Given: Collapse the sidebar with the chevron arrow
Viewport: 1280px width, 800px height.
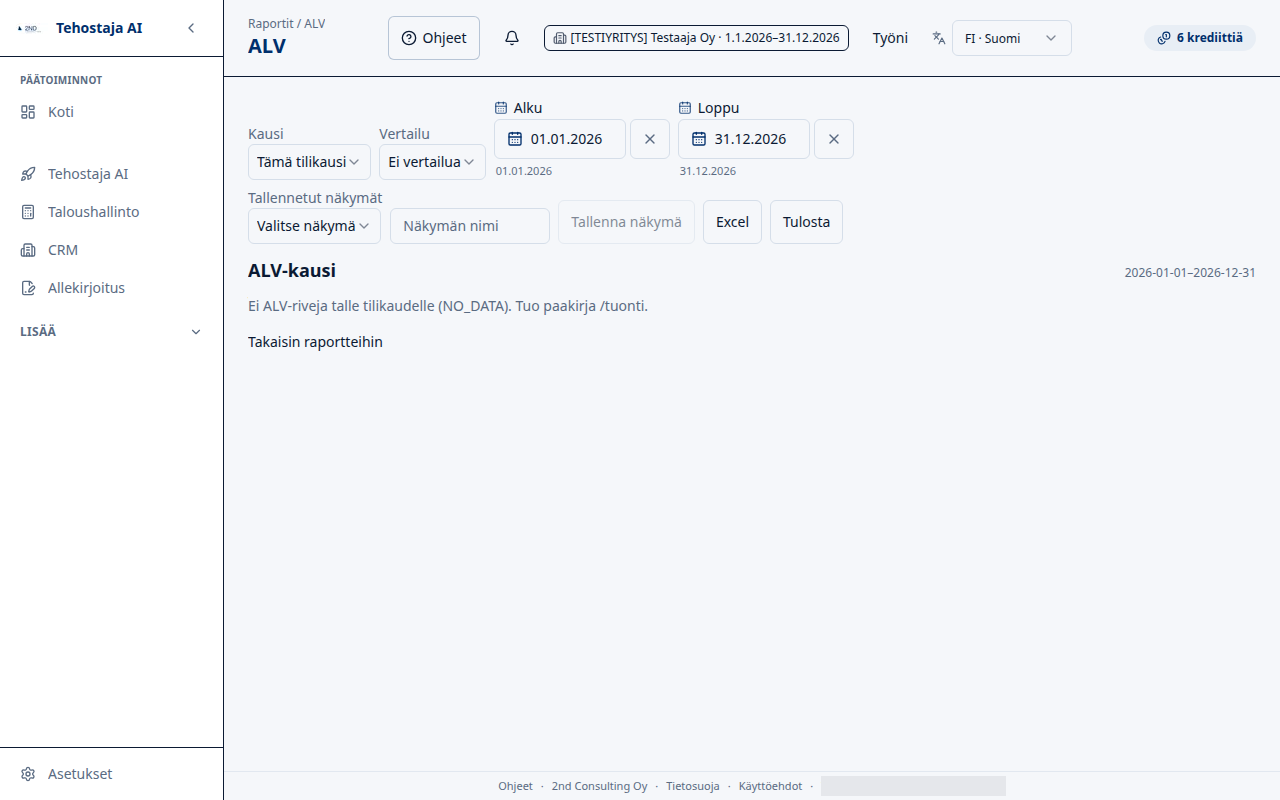Looking at the screenshot, I should tap(191, 28).
